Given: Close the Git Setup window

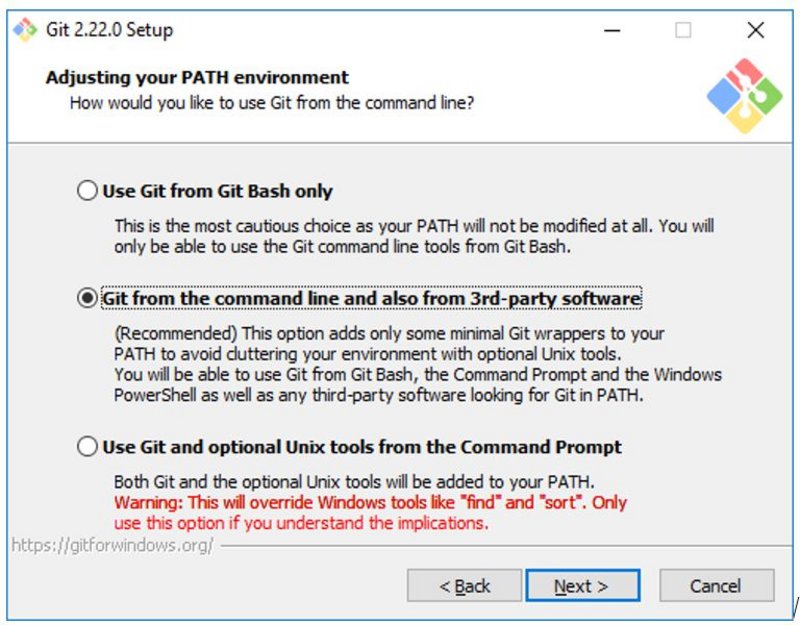Looking at the screenshot, I should click(x=756, y=31).
